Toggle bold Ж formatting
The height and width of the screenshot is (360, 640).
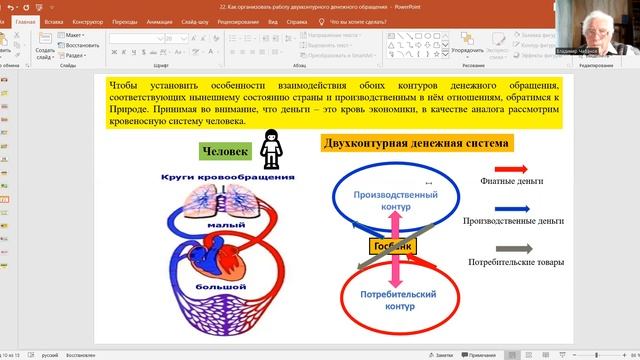[114, 52]
